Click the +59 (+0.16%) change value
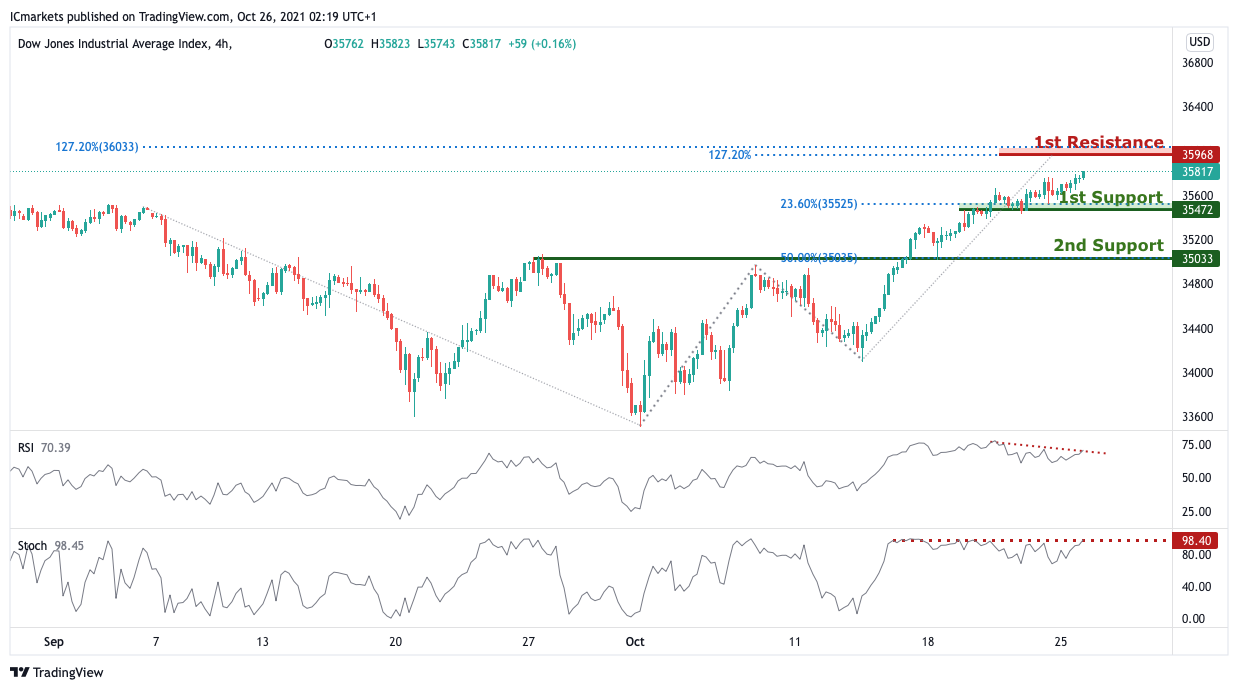This screenshot has width=1238, height=690. point(541,44)
